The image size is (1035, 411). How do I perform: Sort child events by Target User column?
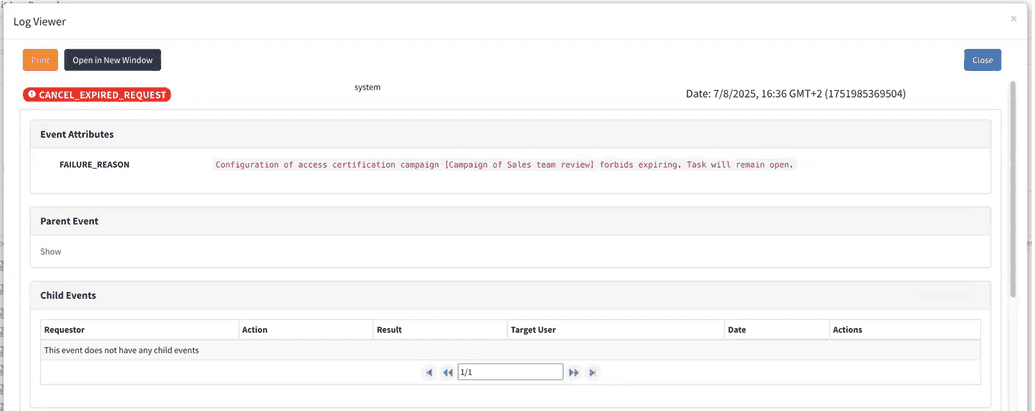click(x=533, y=330)
